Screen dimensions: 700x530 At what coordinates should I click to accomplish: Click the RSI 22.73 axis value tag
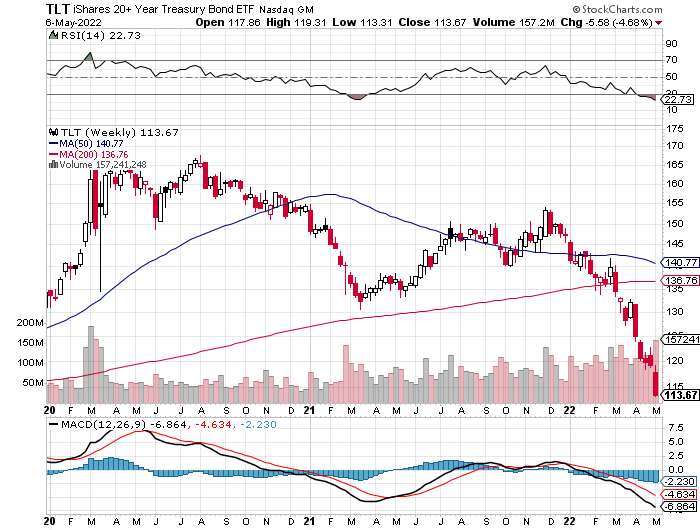[x=679, y=99]
